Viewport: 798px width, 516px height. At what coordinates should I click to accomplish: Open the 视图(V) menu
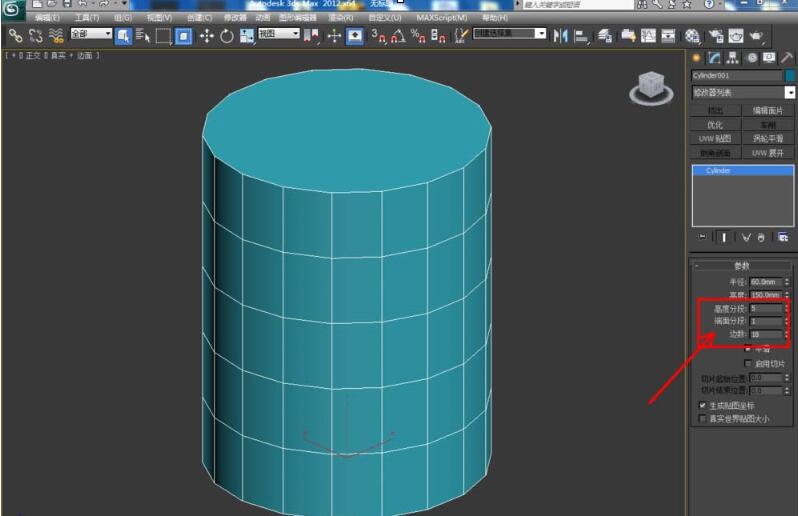point(159,18)
